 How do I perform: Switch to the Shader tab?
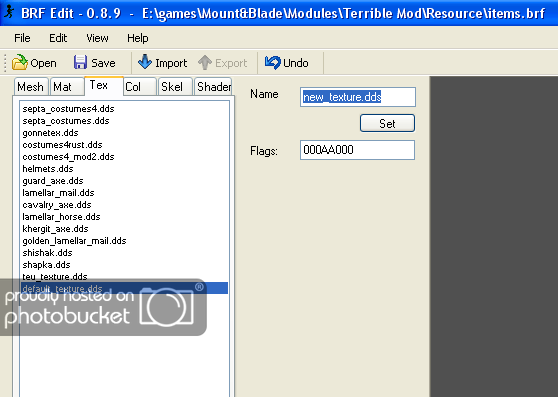click(x=214, y=86)
